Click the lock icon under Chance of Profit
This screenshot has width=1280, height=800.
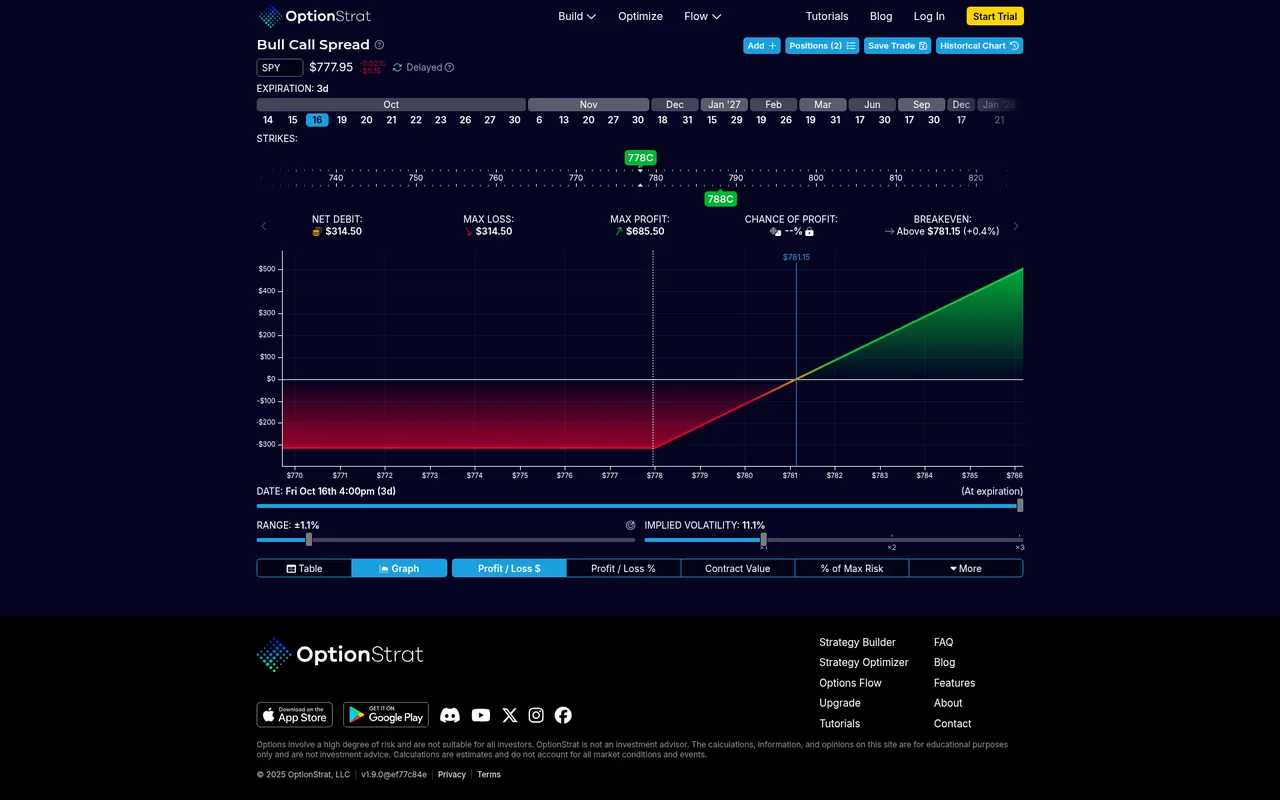(x=809, y=232)
